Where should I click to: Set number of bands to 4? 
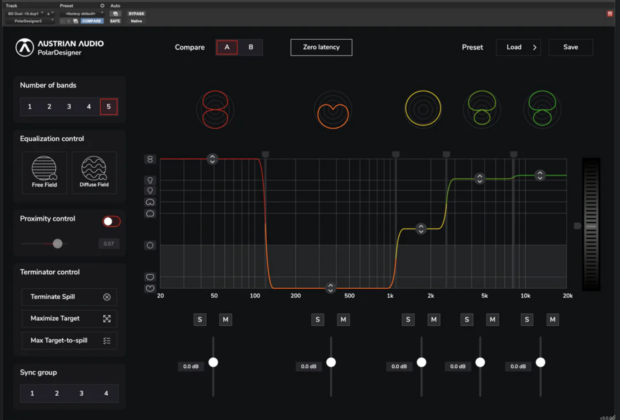[x=89, y=107]
